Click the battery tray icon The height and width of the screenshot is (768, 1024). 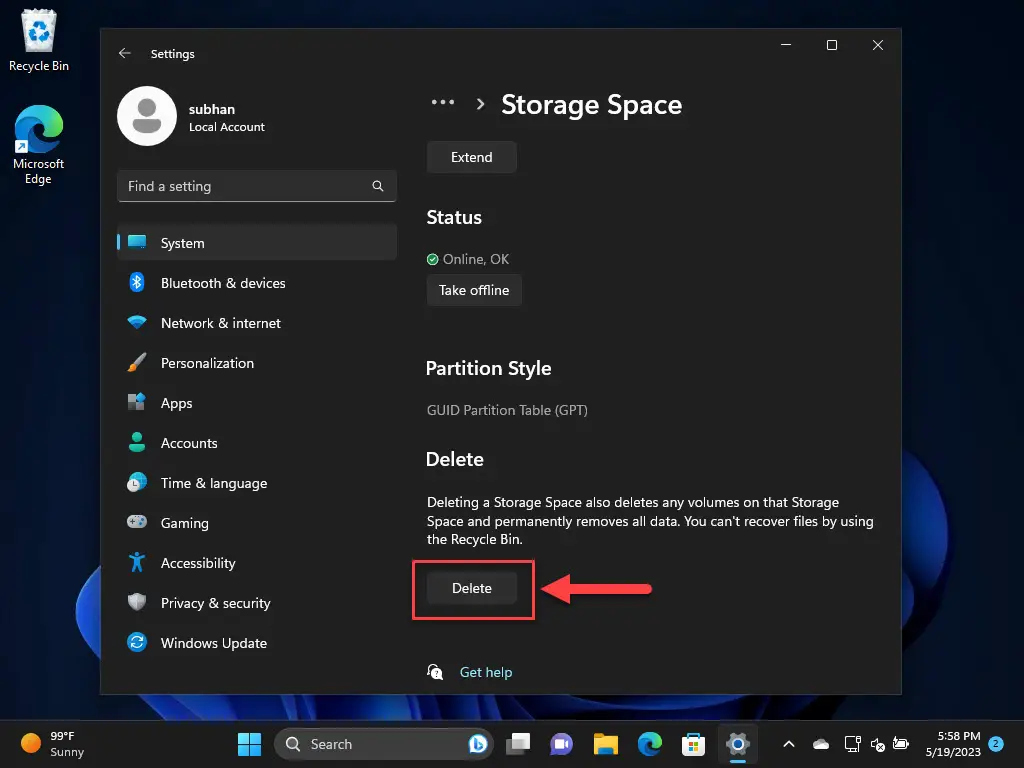(x=901, y=744)
